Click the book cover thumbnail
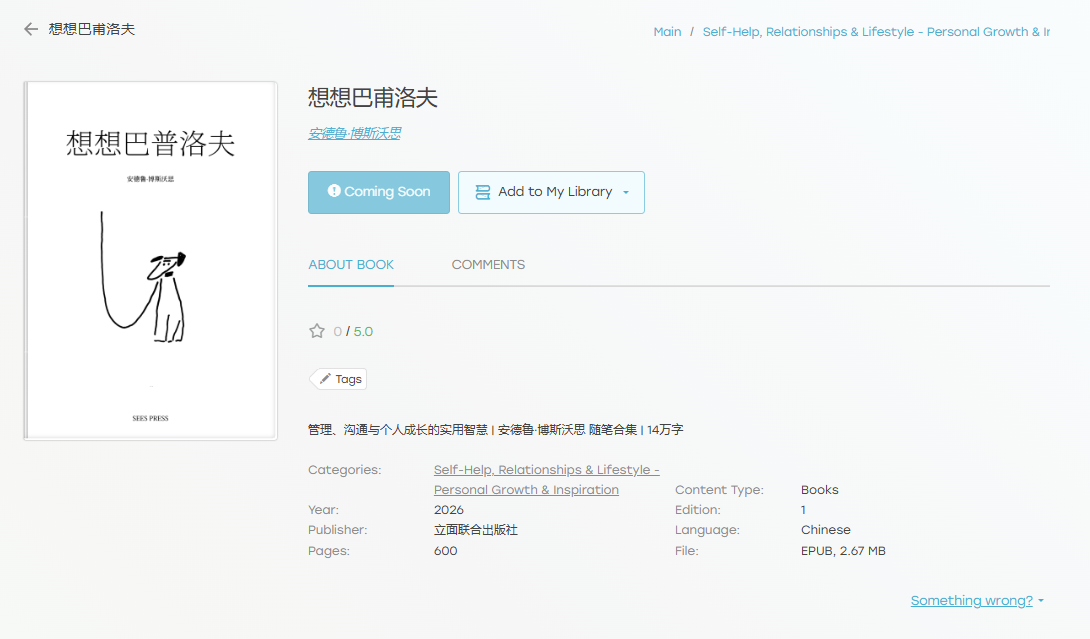 coord(151,260)
